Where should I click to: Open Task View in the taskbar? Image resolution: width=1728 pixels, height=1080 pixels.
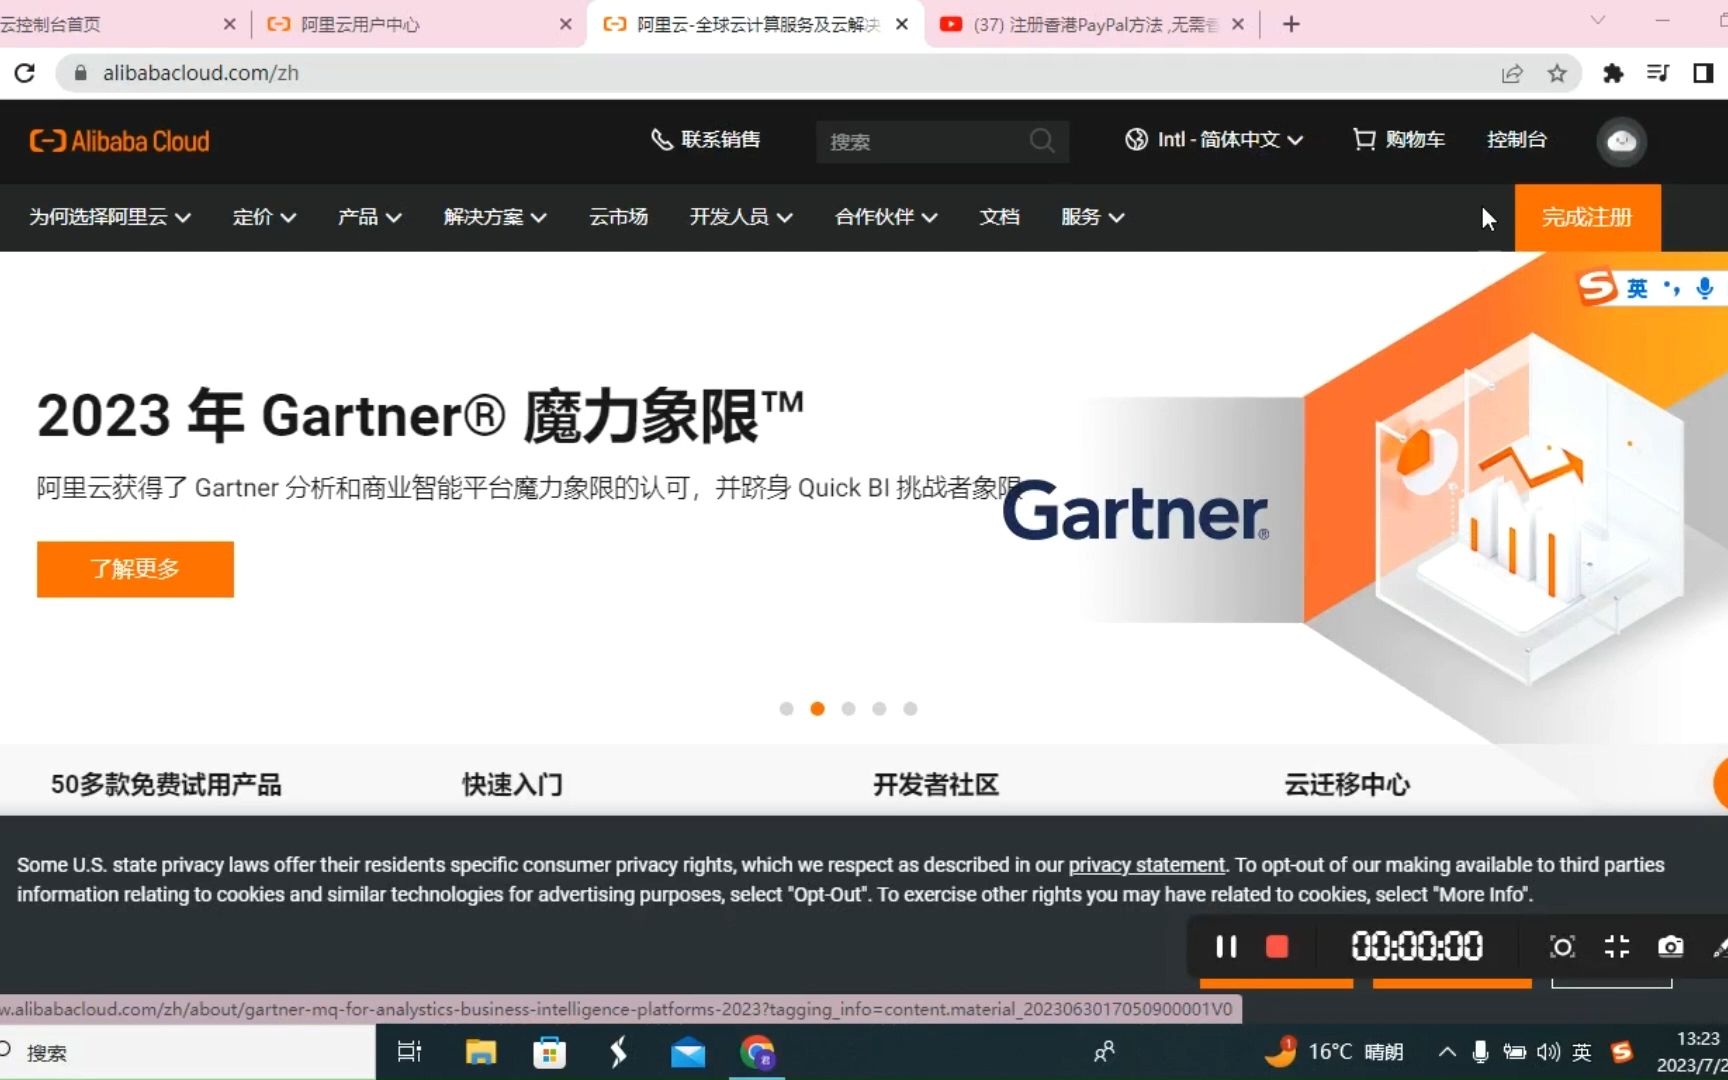click(410, 1052)
